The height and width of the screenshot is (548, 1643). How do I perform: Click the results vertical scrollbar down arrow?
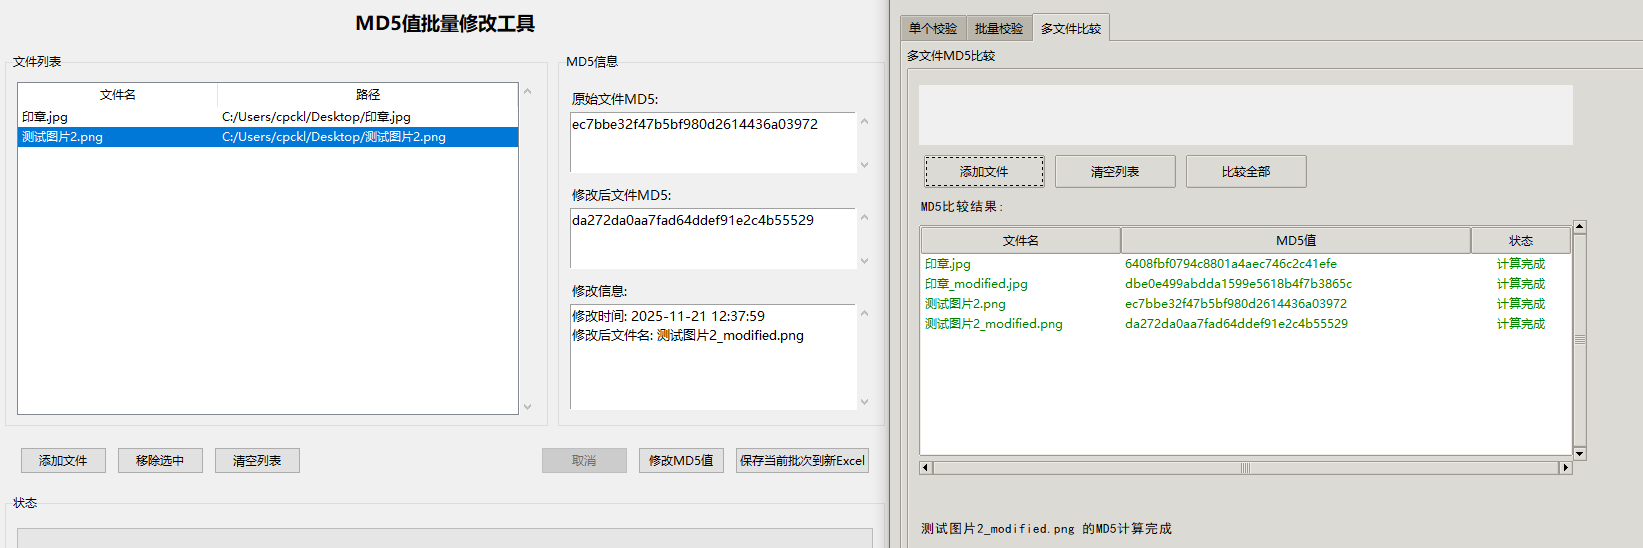[1580, 454]
